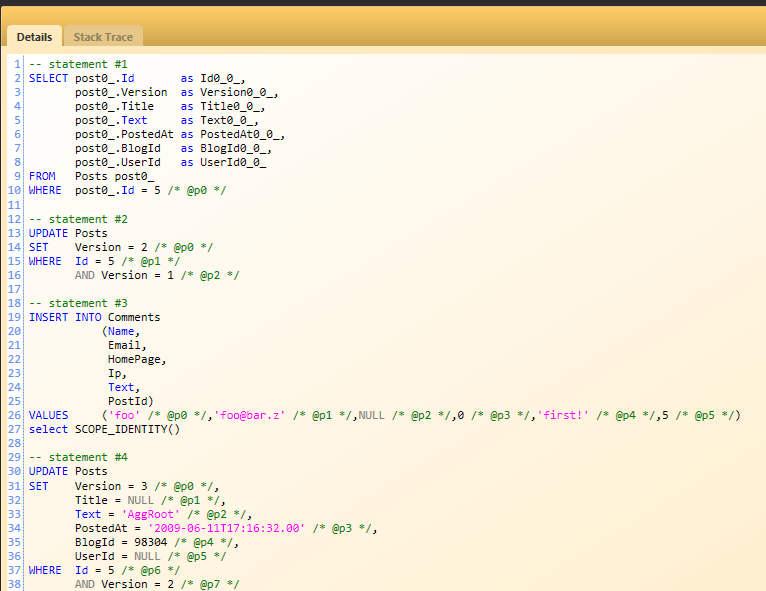Click the 'AggRoot' string value
This screenshot has width=766, height=591.
150,515
